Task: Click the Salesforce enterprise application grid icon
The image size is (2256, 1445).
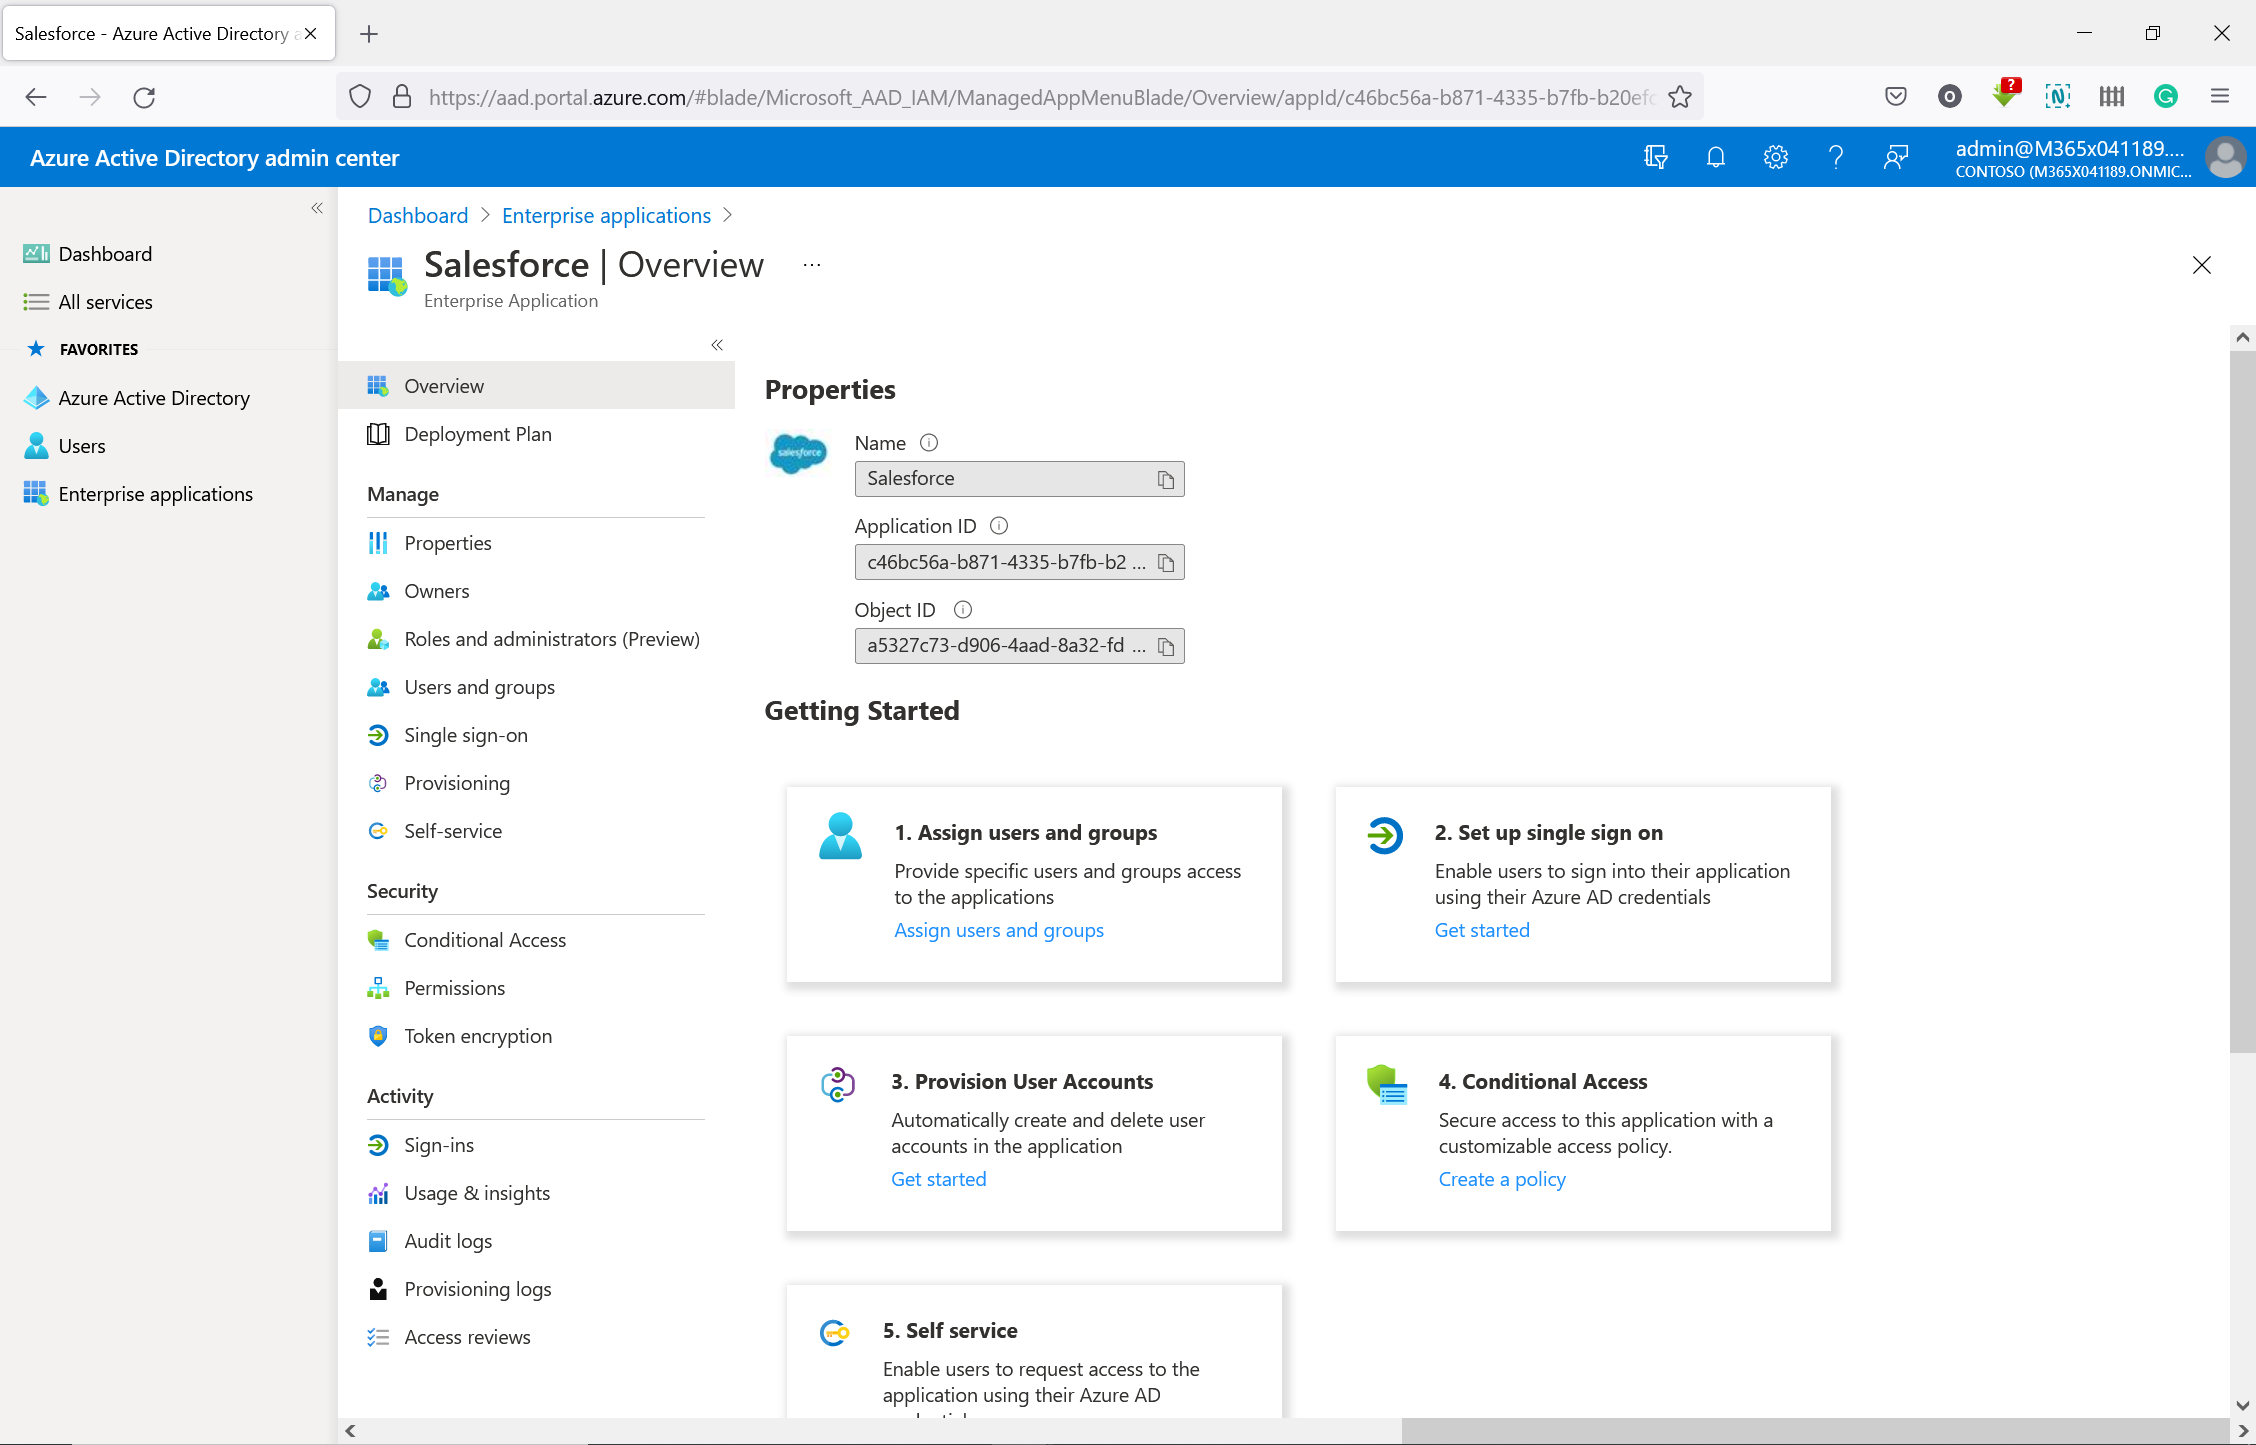Action: 387,275
